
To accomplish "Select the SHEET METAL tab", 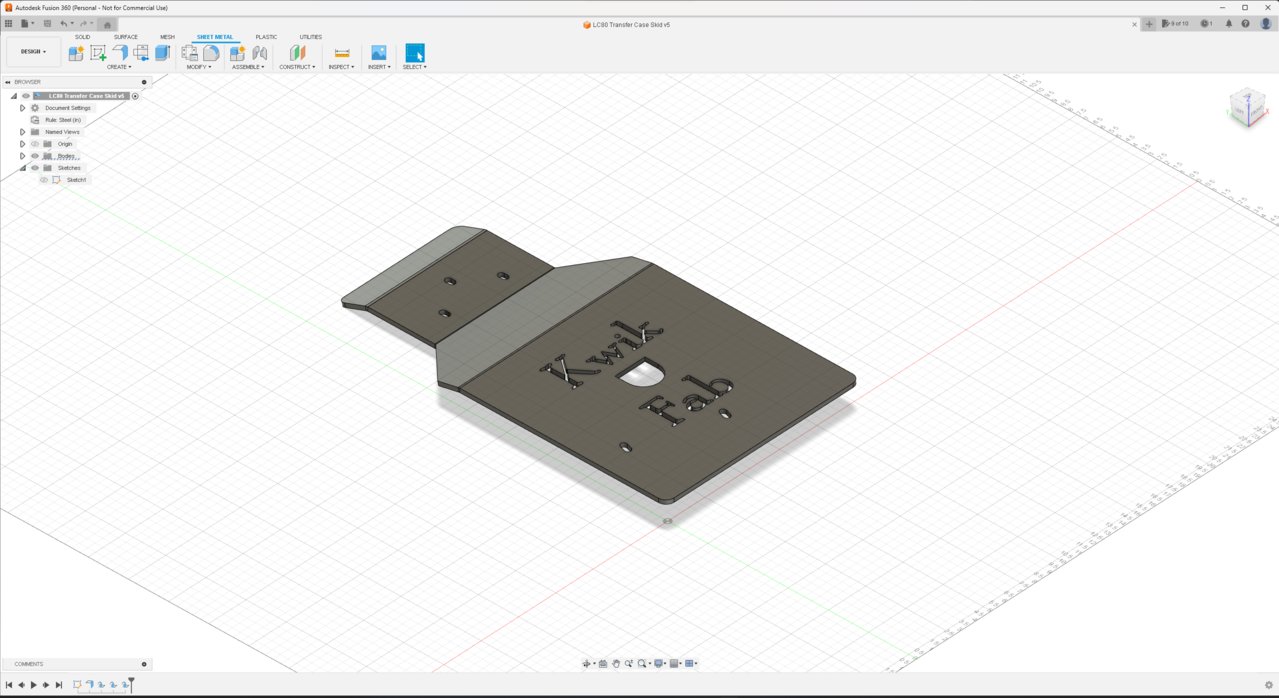I will coord(215,37).
